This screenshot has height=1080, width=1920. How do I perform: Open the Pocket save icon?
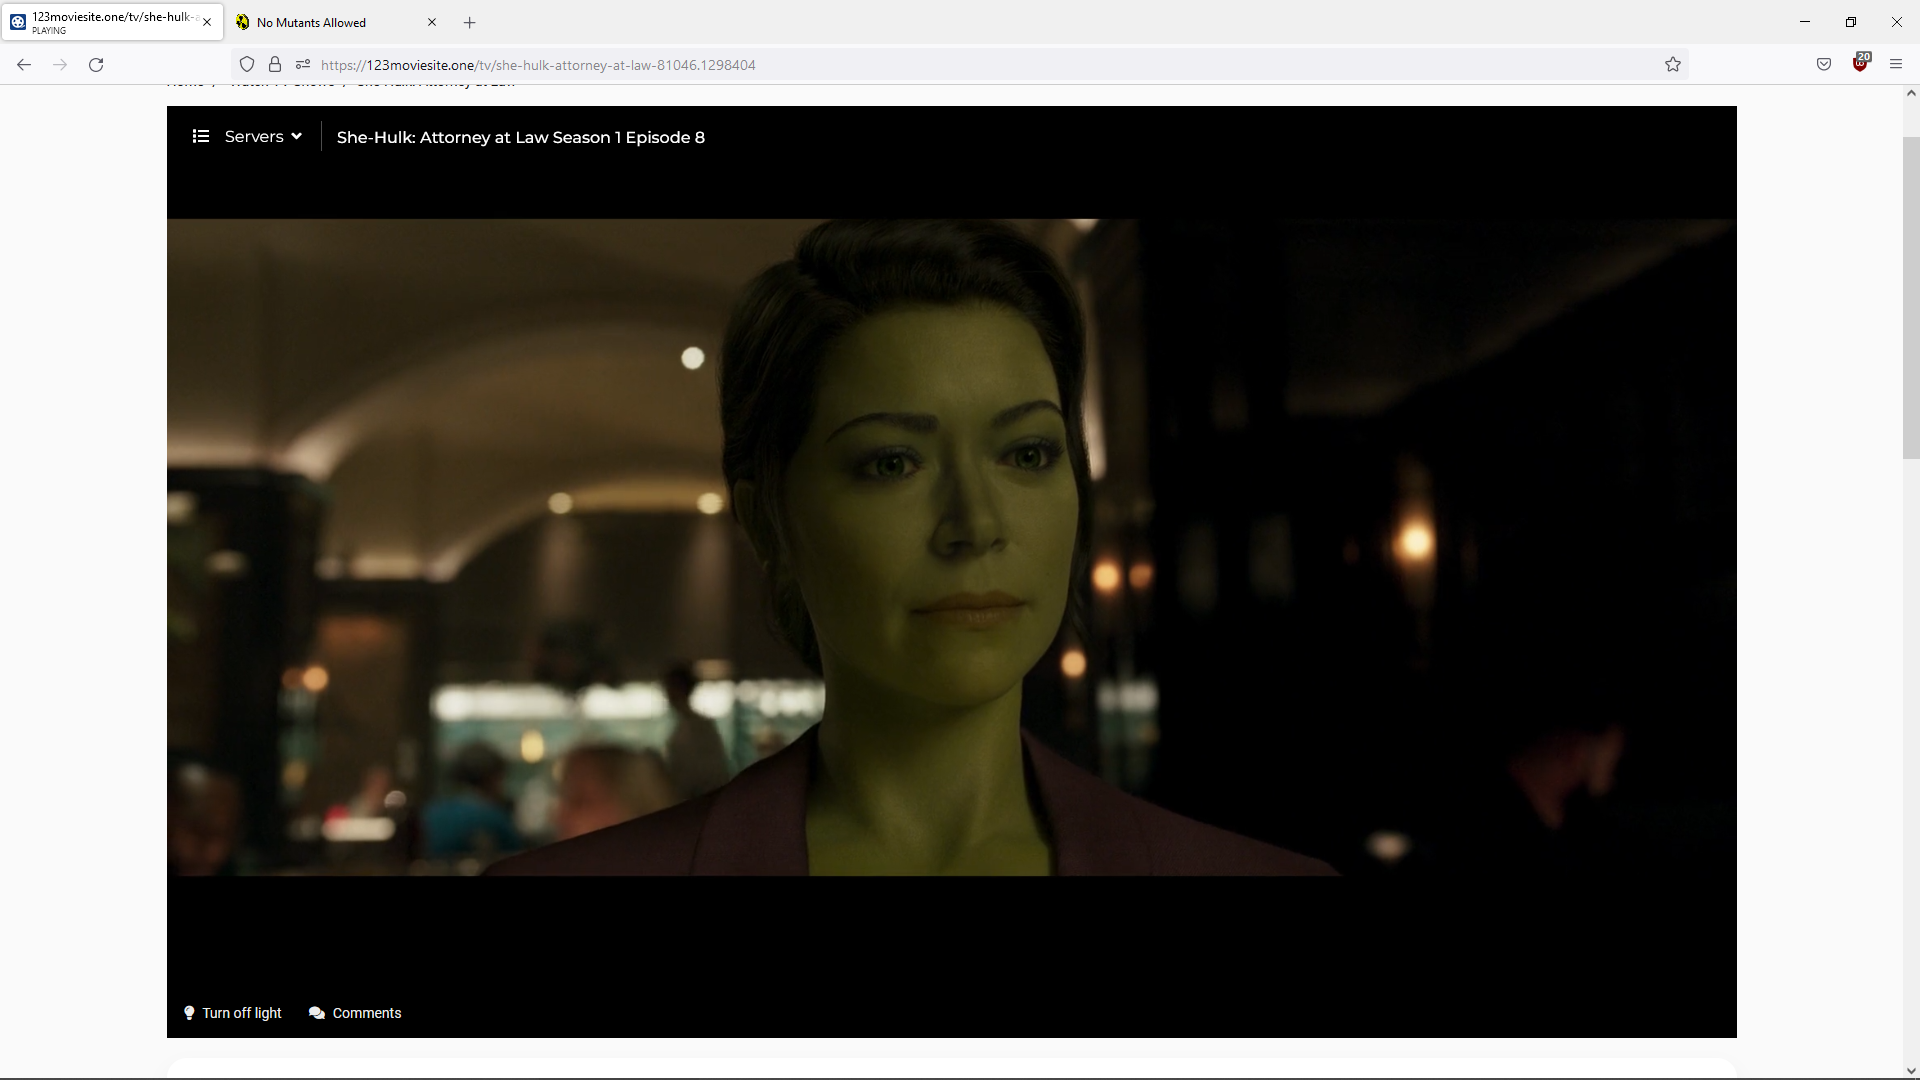coord(1824,65)
